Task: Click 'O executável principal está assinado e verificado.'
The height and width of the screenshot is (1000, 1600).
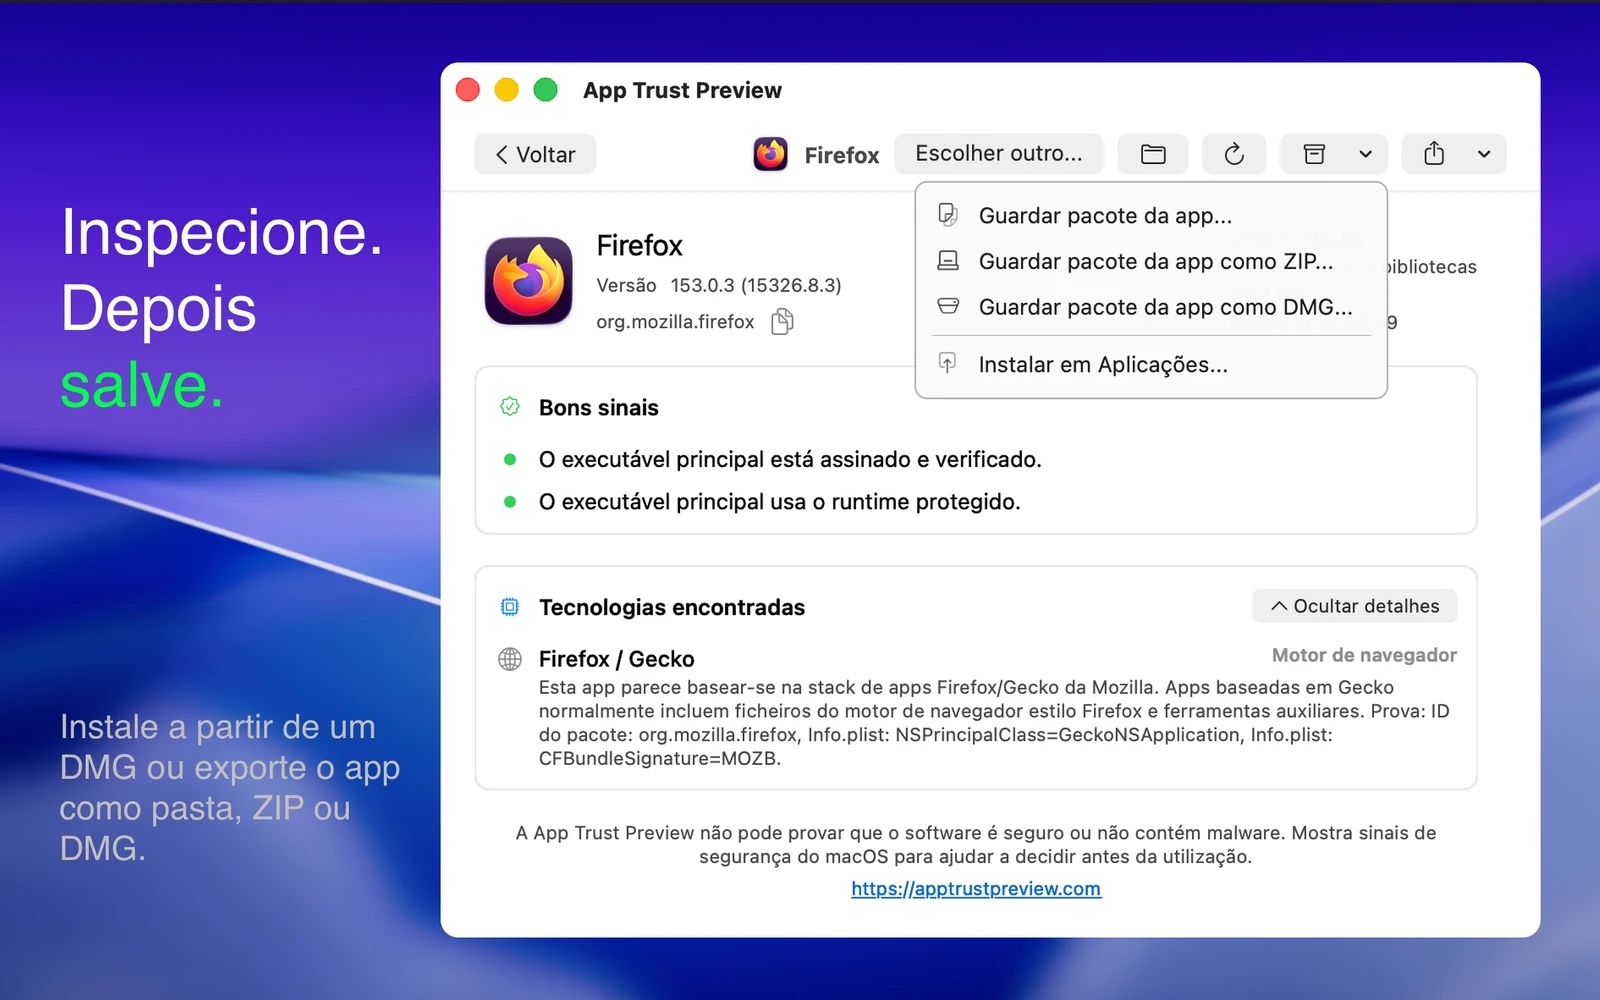Action: click(790, 459)
